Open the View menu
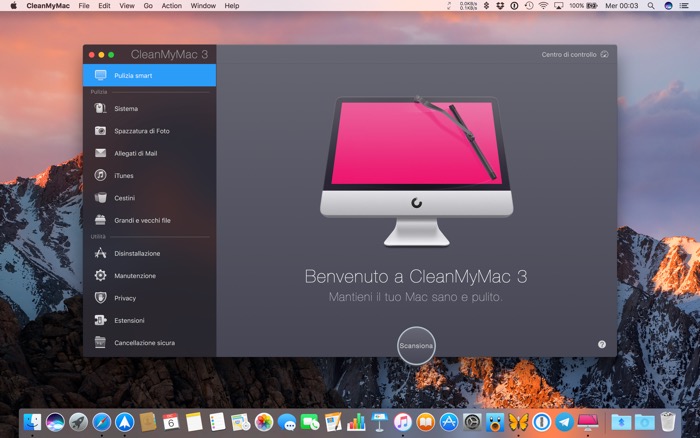Image resolution: width=700 pixels, height=438 pixels. pos(127,6)
